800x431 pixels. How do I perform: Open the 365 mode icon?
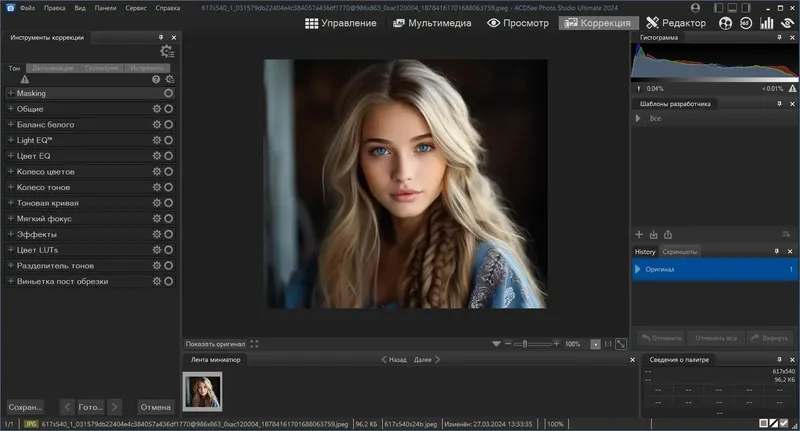tap(745, 23)
